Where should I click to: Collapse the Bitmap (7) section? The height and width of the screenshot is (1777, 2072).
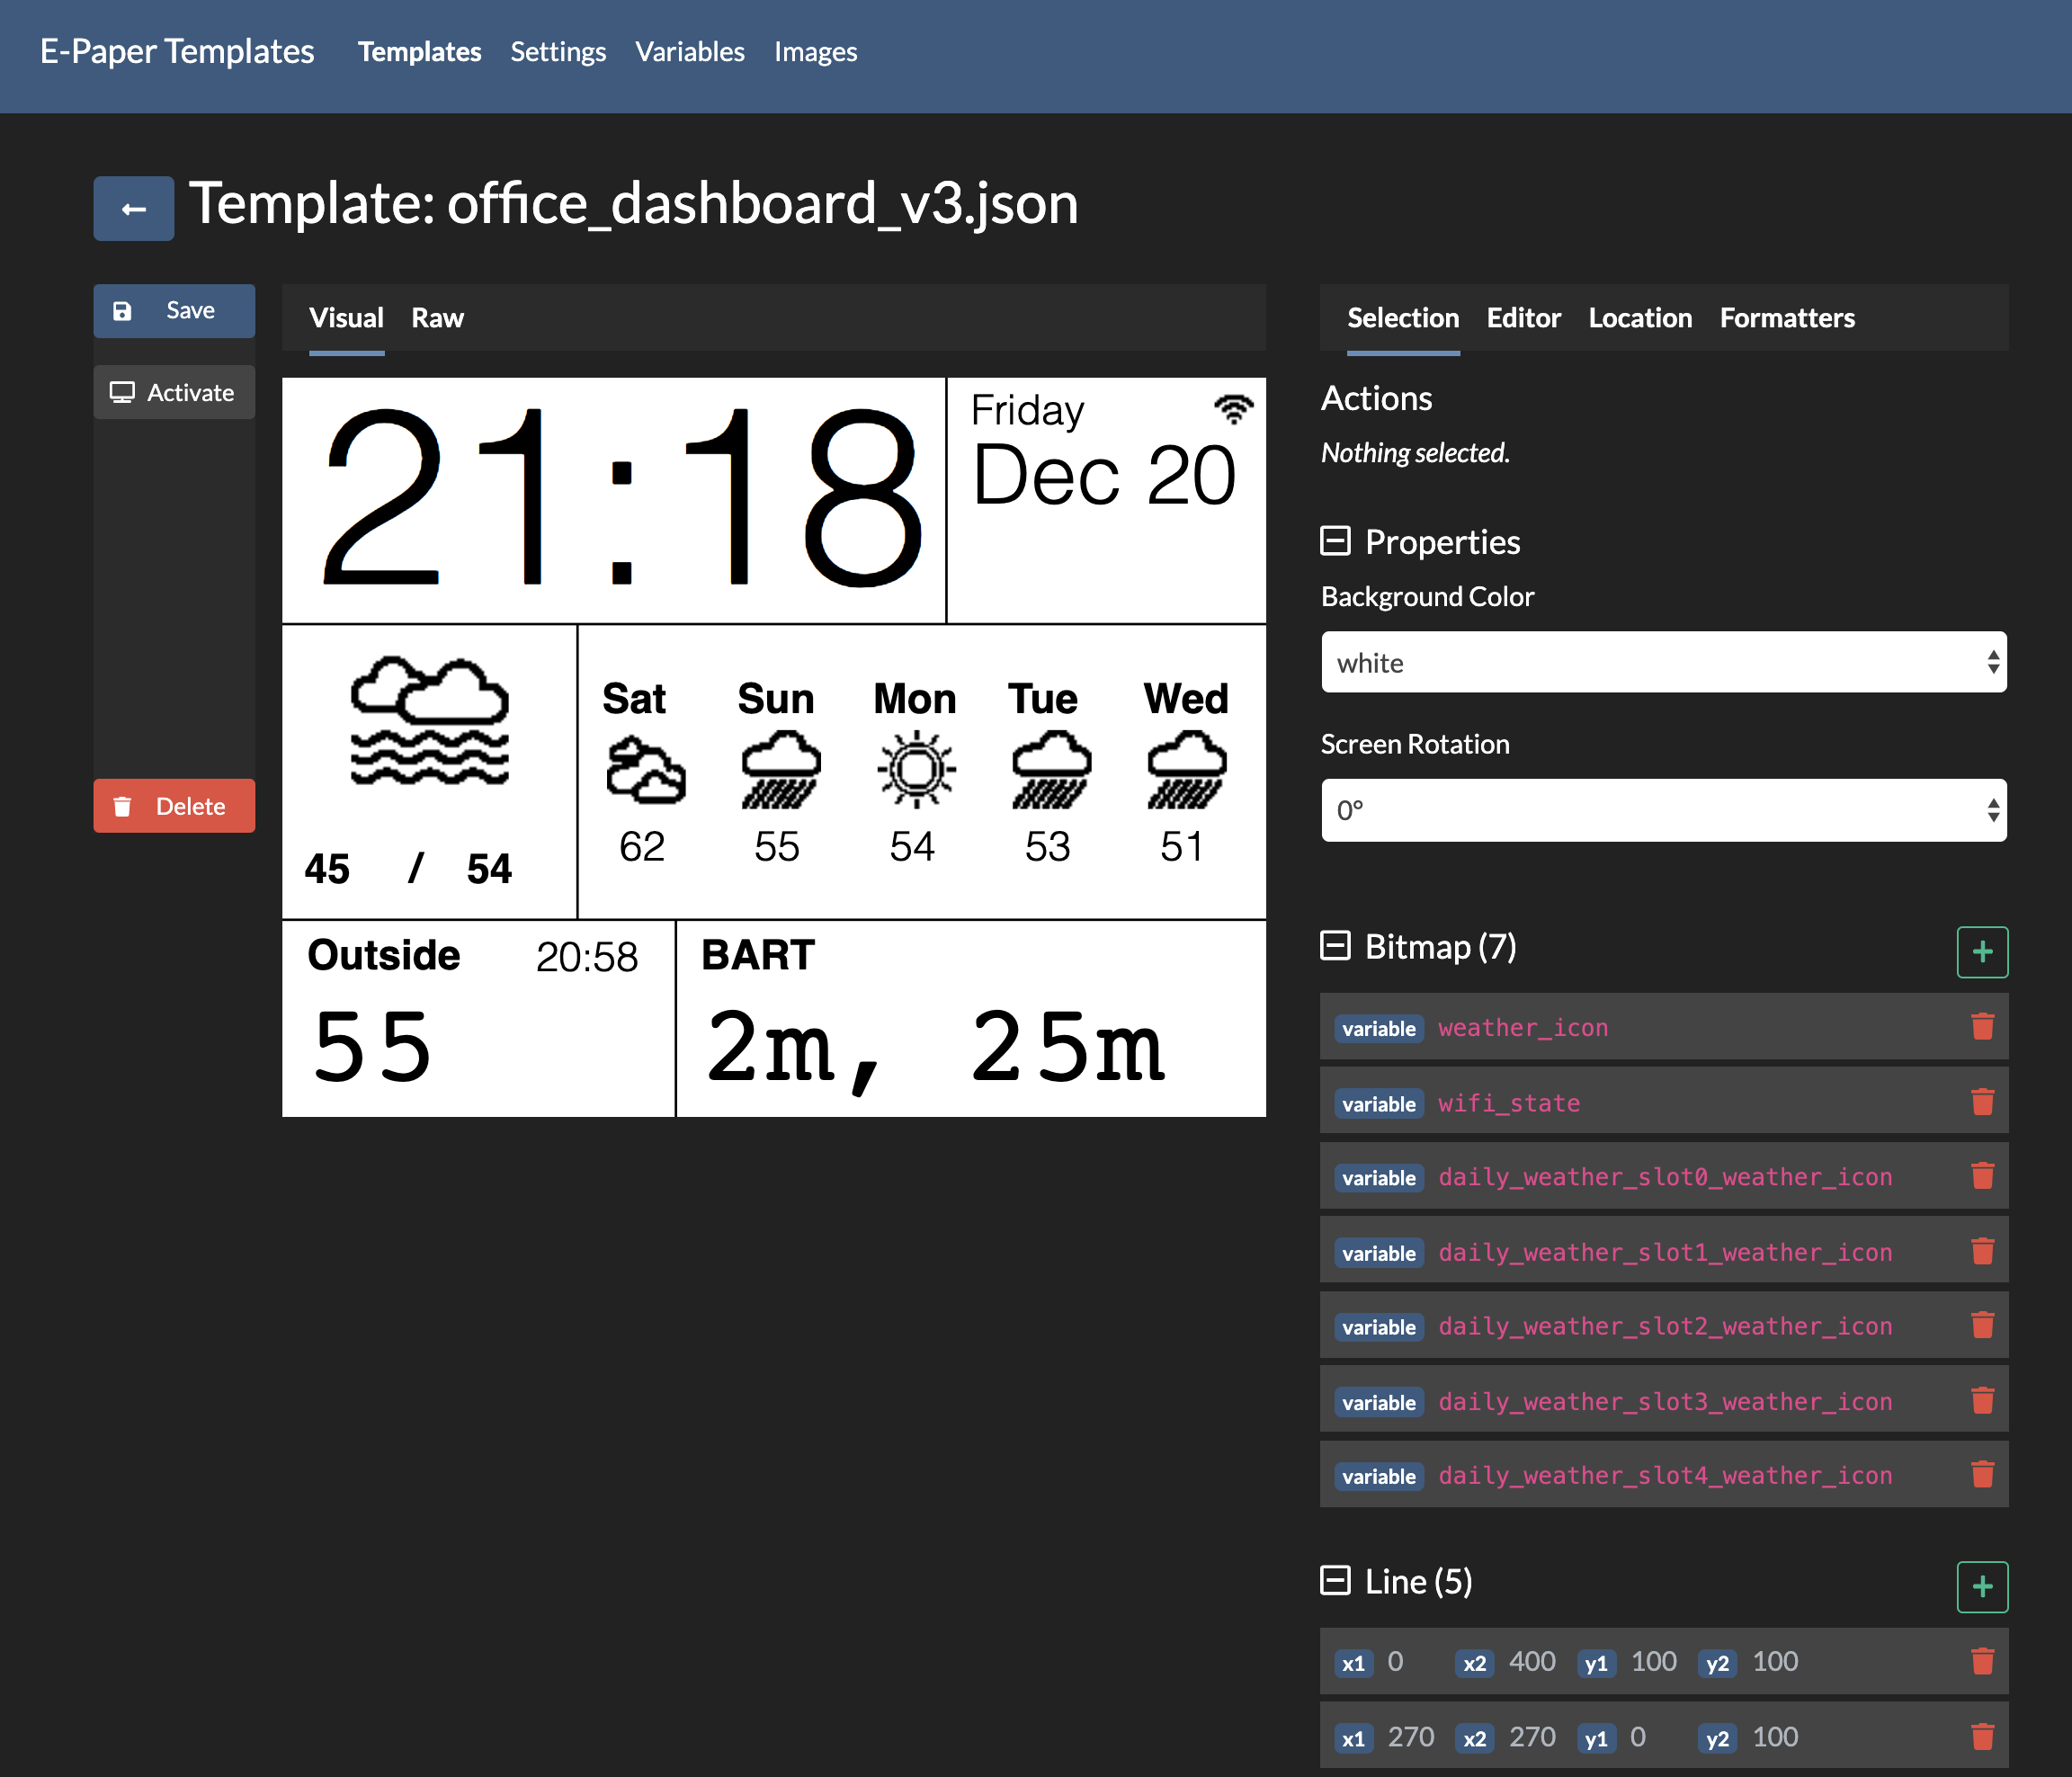[x=1335, y=946]
